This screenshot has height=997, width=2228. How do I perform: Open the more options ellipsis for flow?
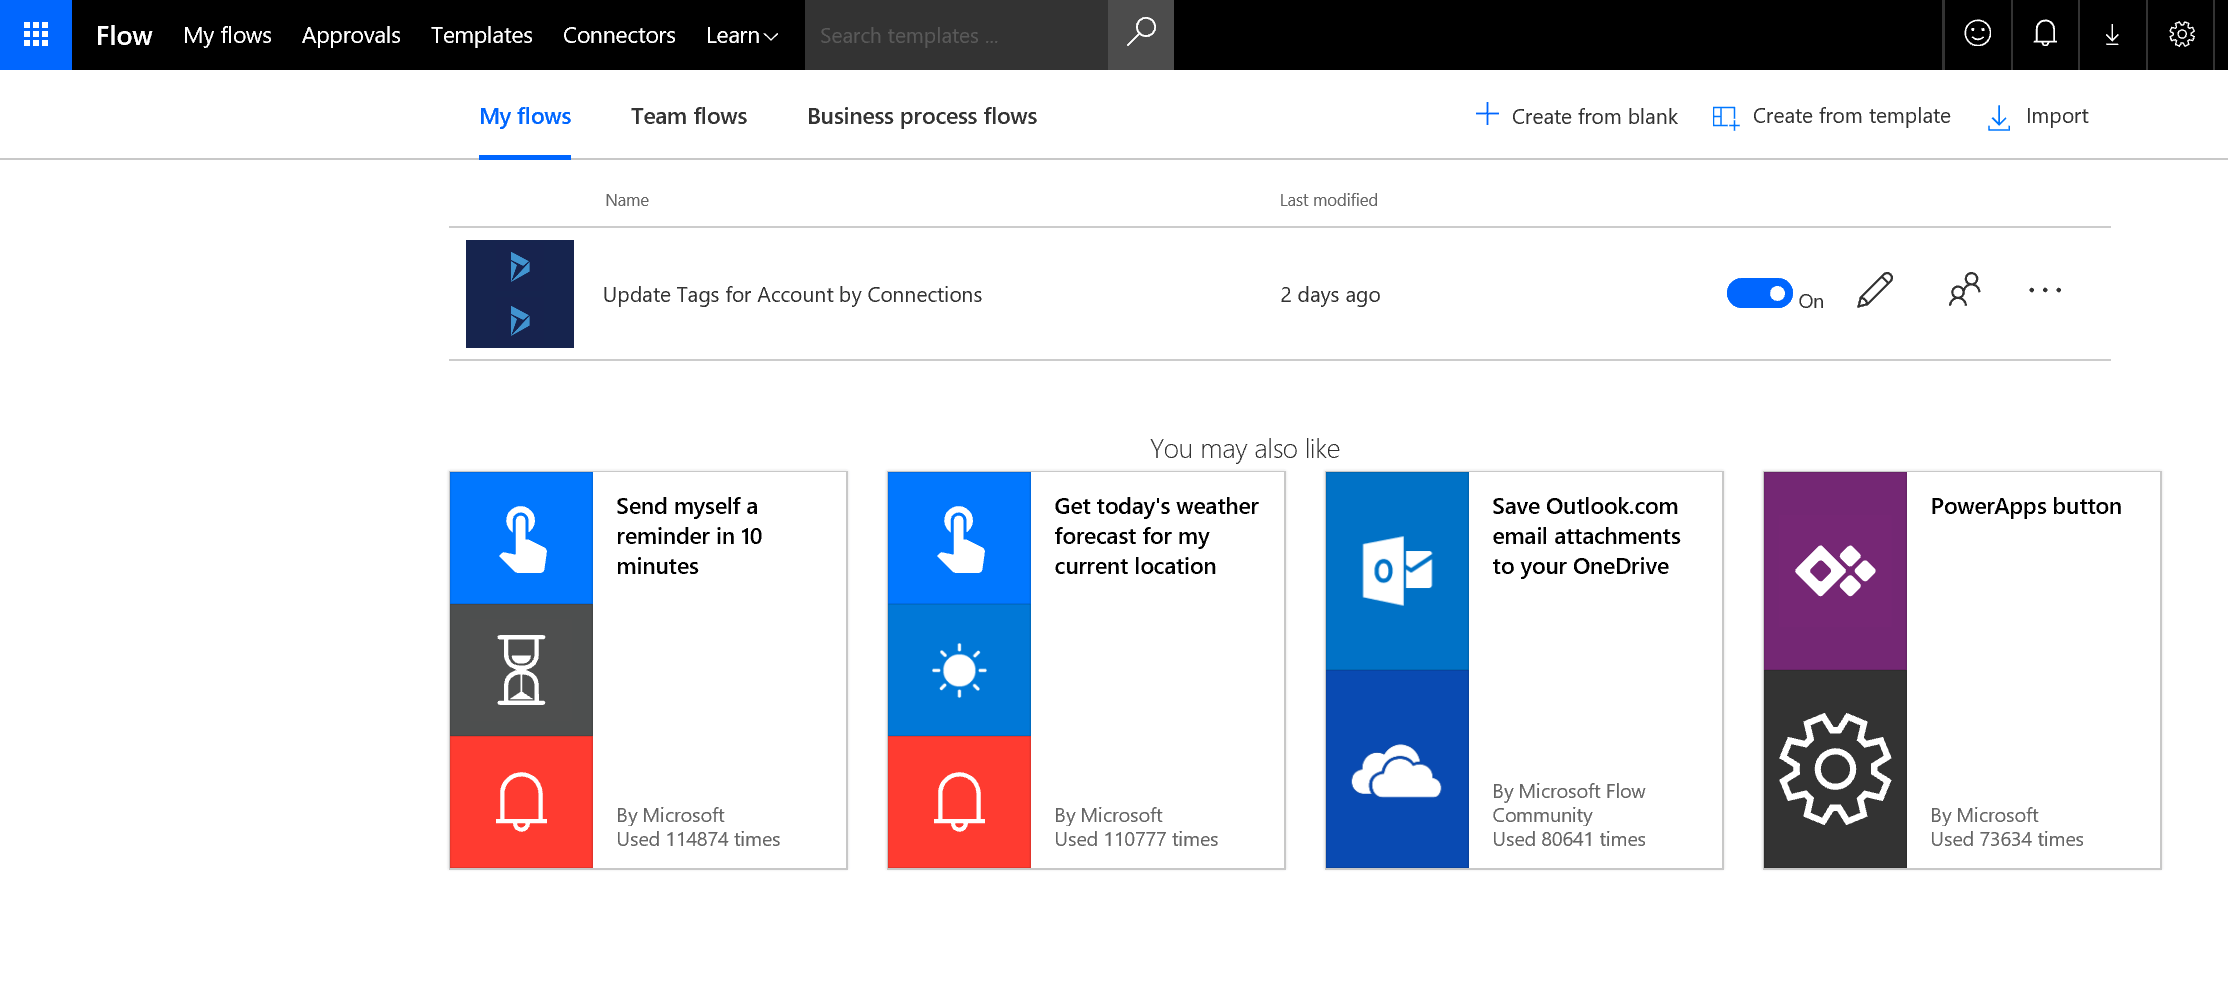2044,291
